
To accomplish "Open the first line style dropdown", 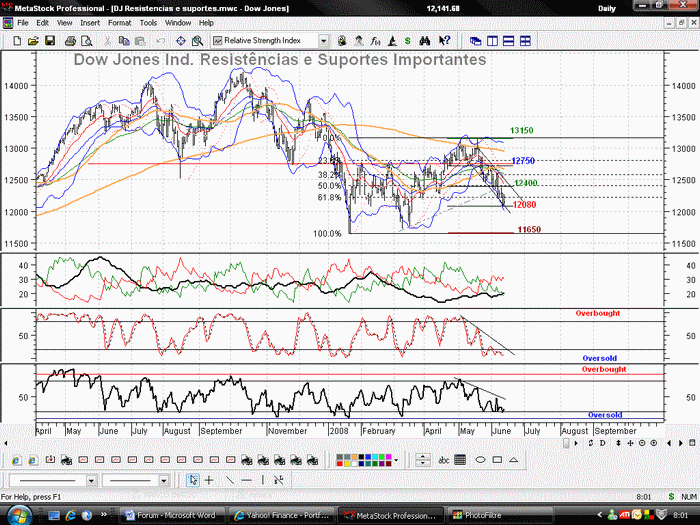I will coord(91,481).
